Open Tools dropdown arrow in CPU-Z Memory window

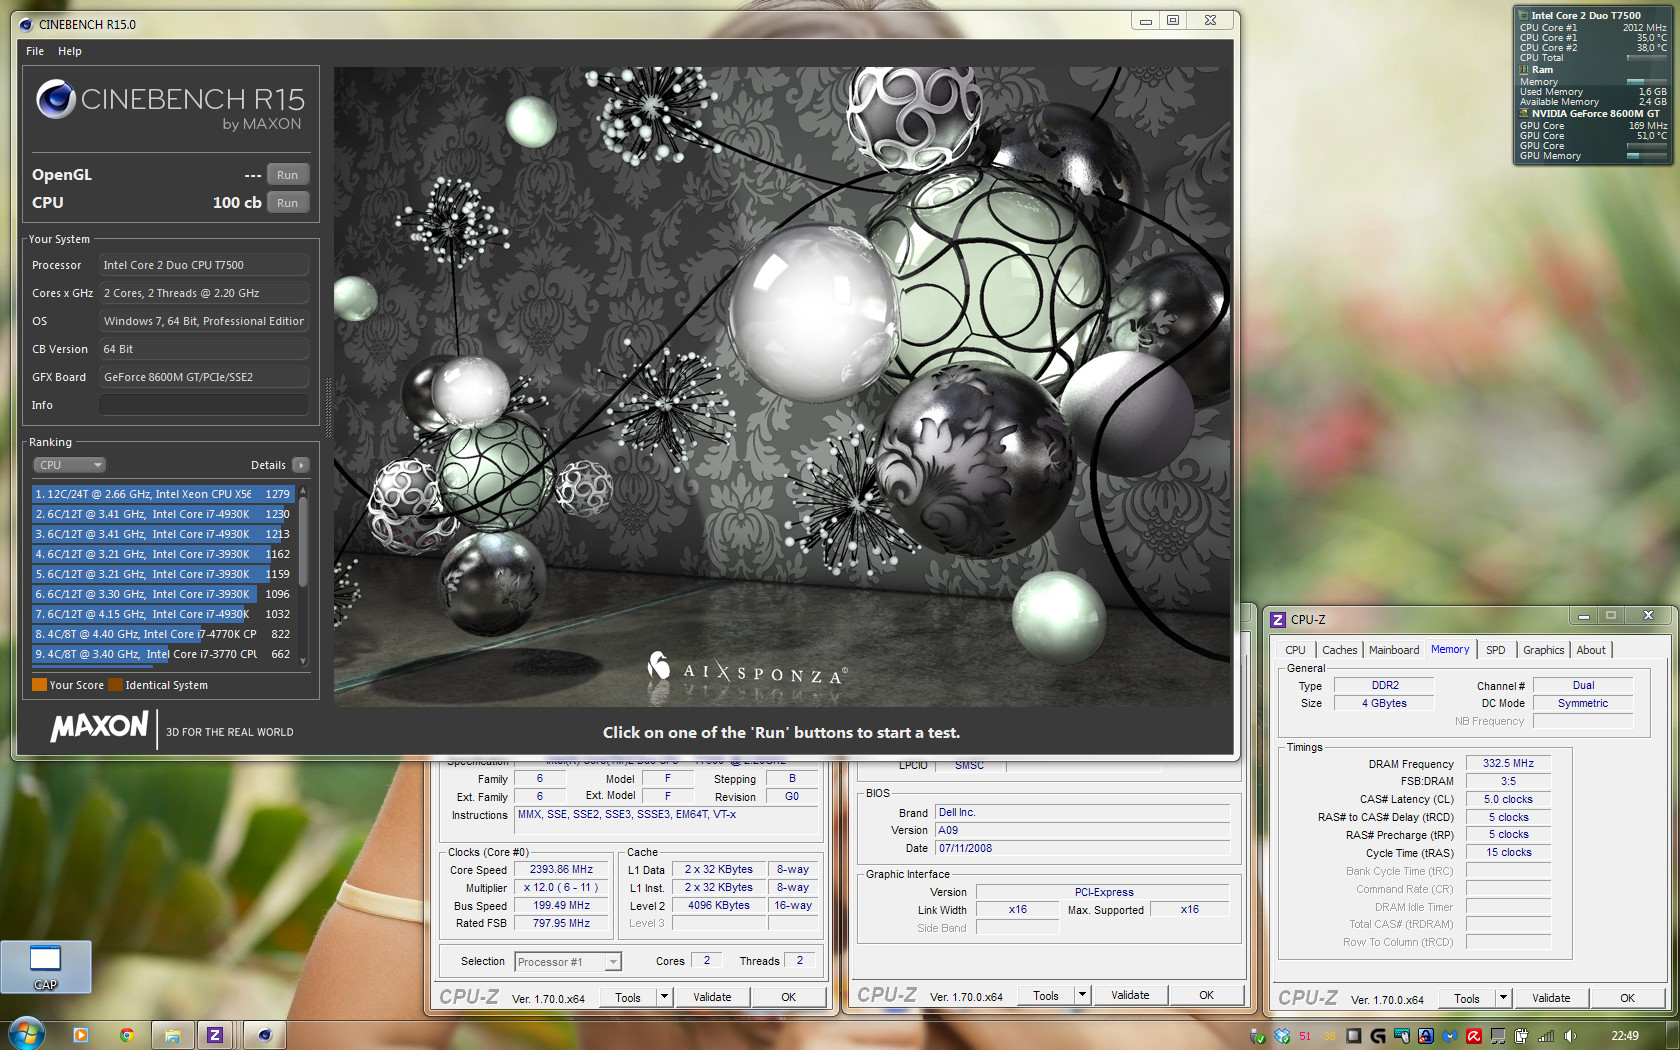pos(1502,998)
